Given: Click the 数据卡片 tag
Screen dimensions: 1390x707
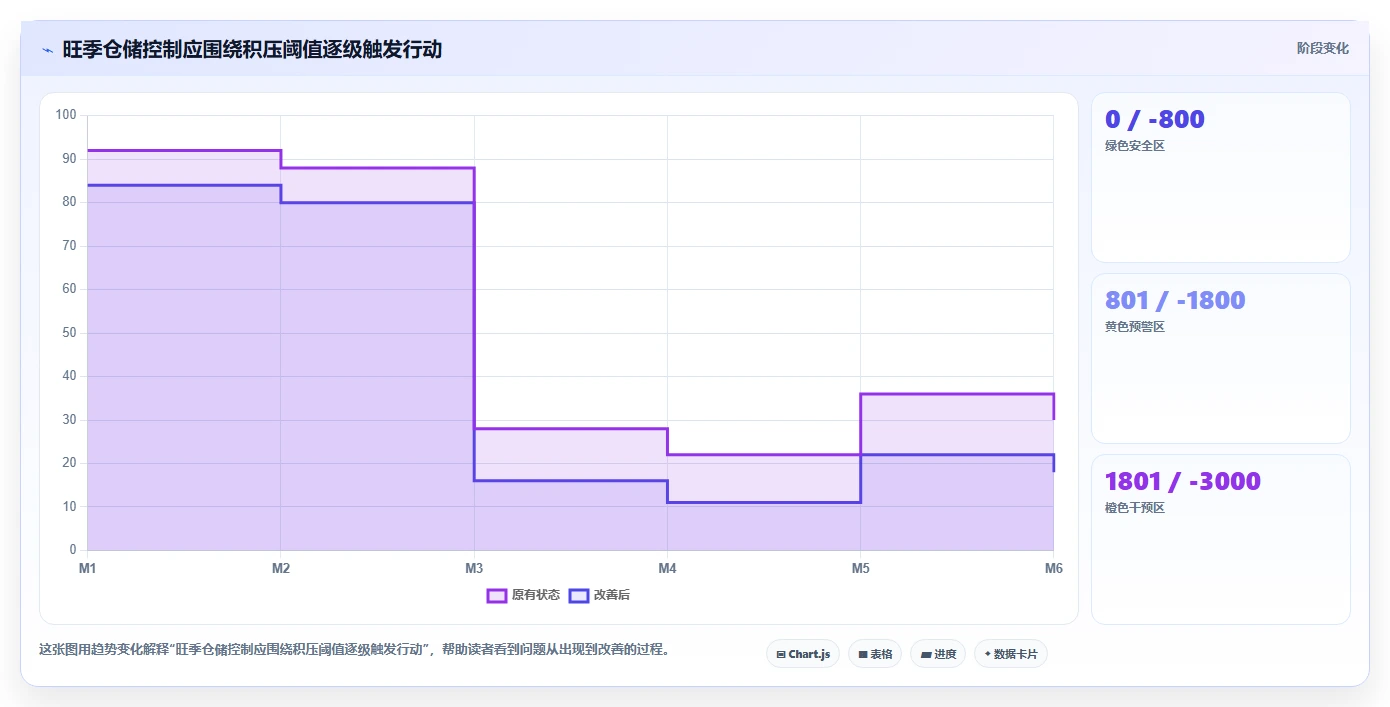Looking at the screenshot, I should point(1011,654).
